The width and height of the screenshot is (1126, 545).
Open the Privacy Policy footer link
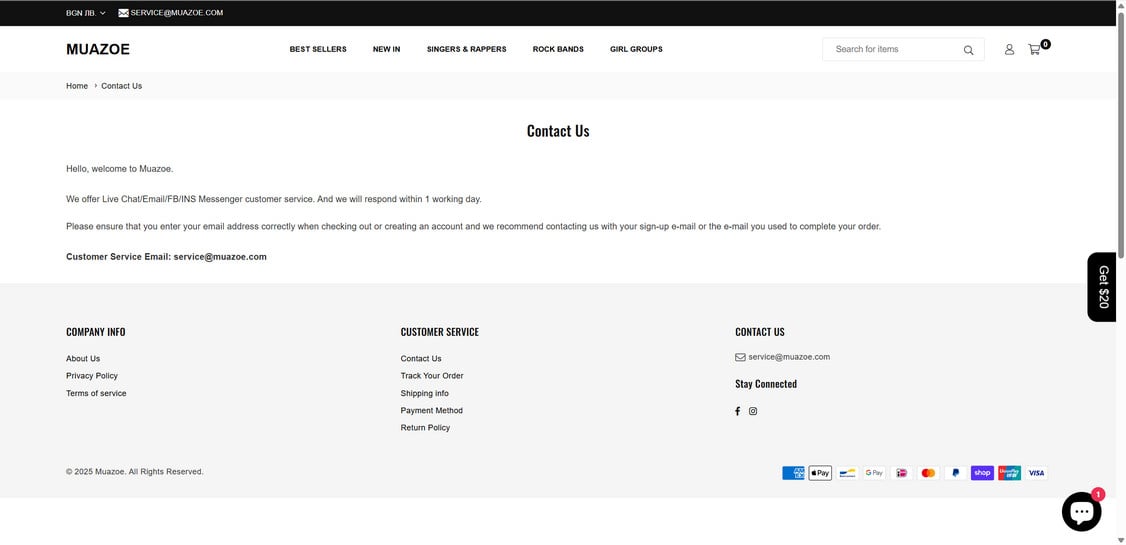point(92,376)
